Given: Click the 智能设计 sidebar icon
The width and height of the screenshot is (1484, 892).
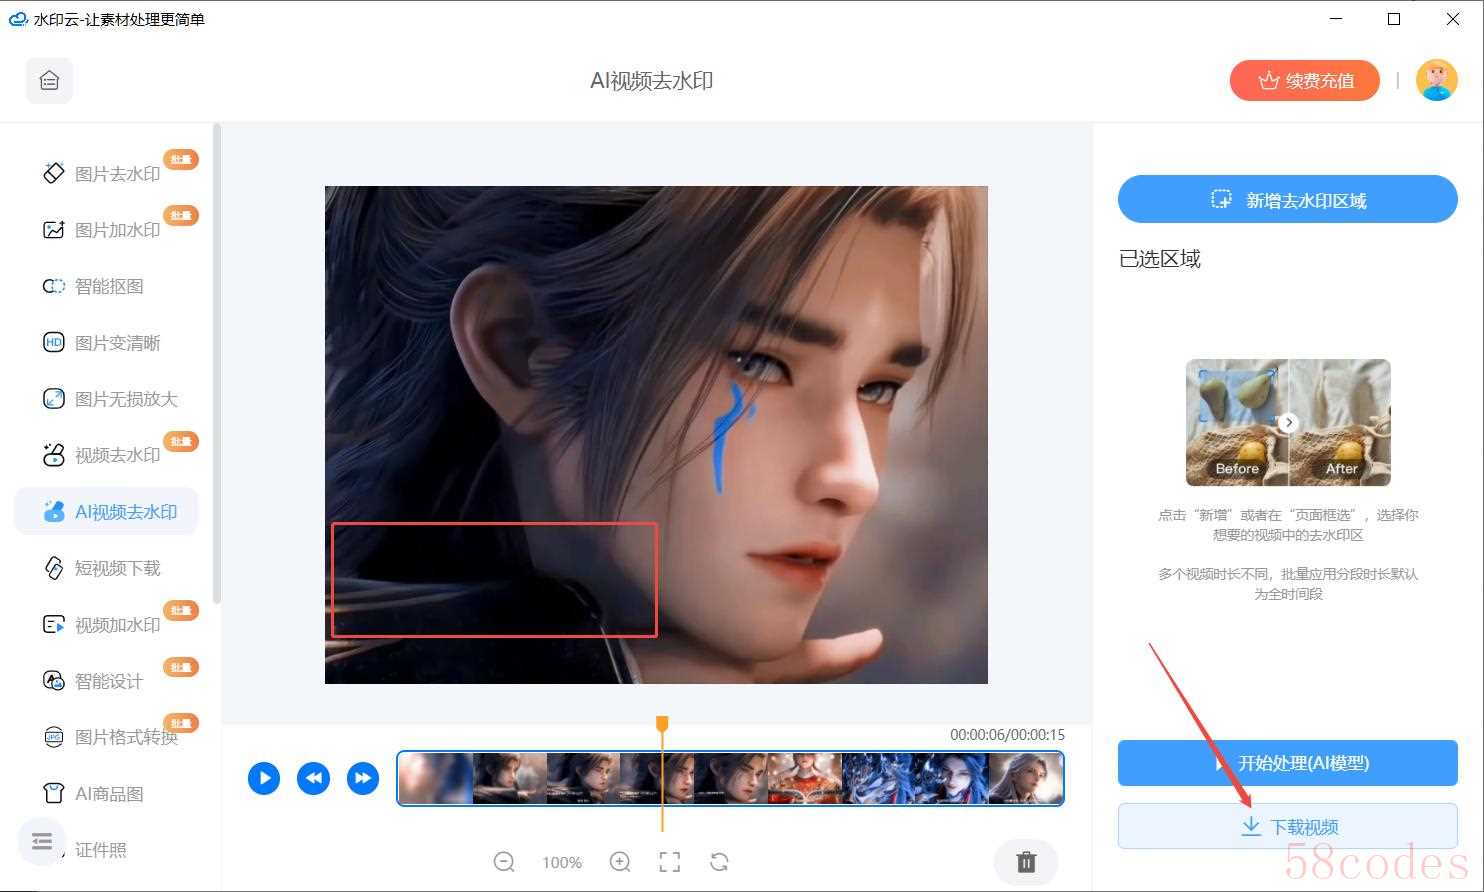Looking at the screenshot, I should 54,681.
